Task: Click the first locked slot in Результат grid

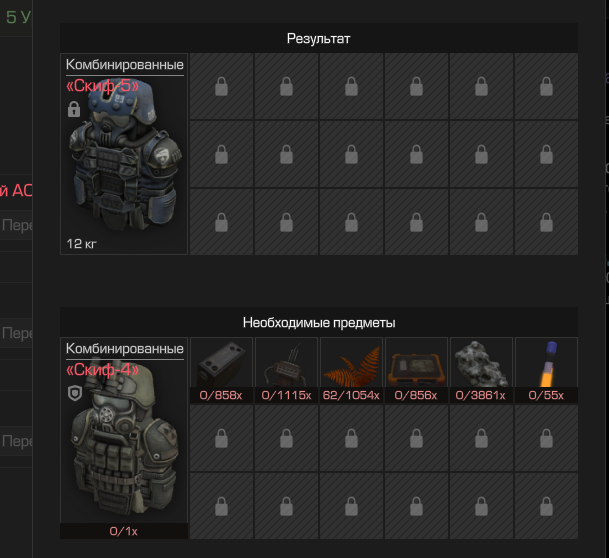Action: 221,86
